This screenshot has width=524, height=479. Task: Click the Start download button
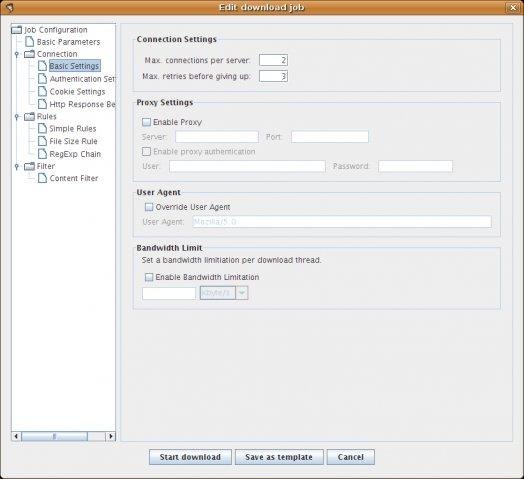190,457
